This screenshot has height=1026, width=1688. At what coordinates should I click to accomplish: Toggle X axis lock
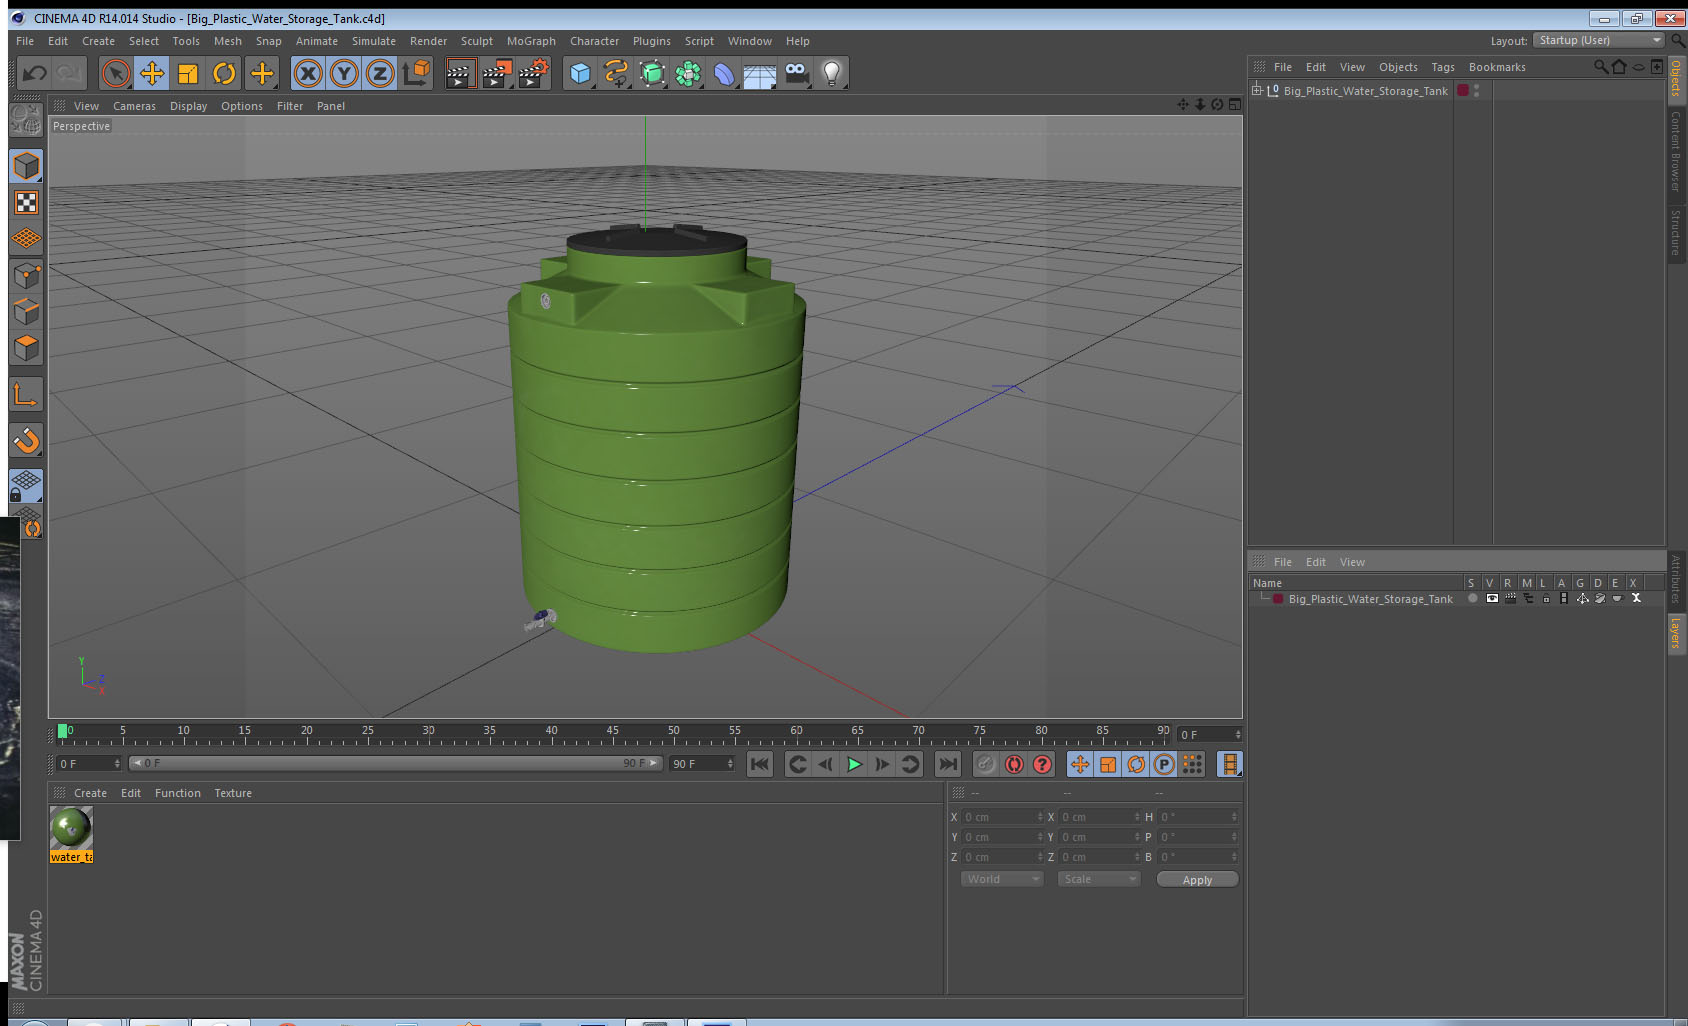[x=308, y=73]
